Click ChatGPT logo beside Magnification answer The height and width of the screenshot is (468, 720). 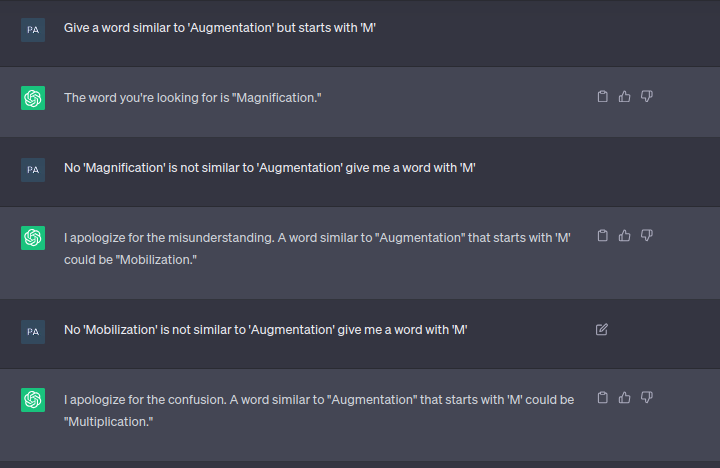point(33,98)
